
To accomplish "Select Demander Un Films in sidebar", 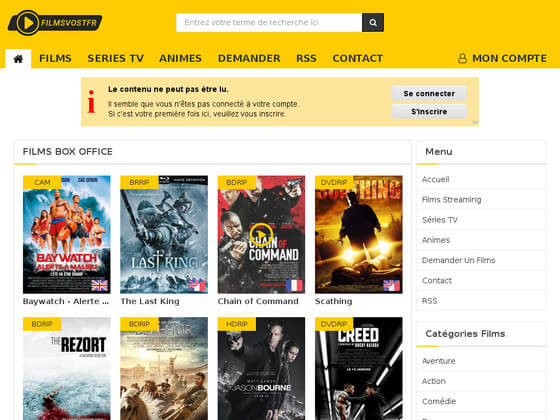I will [x=459, y=260].
